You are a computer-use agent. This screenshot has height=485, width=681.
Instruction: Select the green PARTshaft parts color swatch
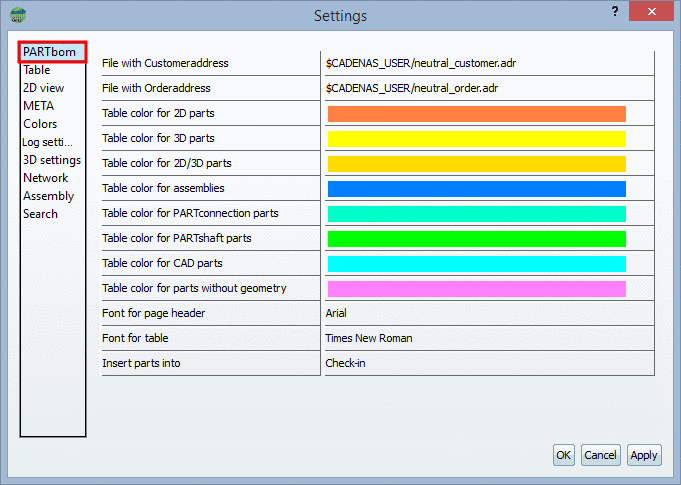476,239
